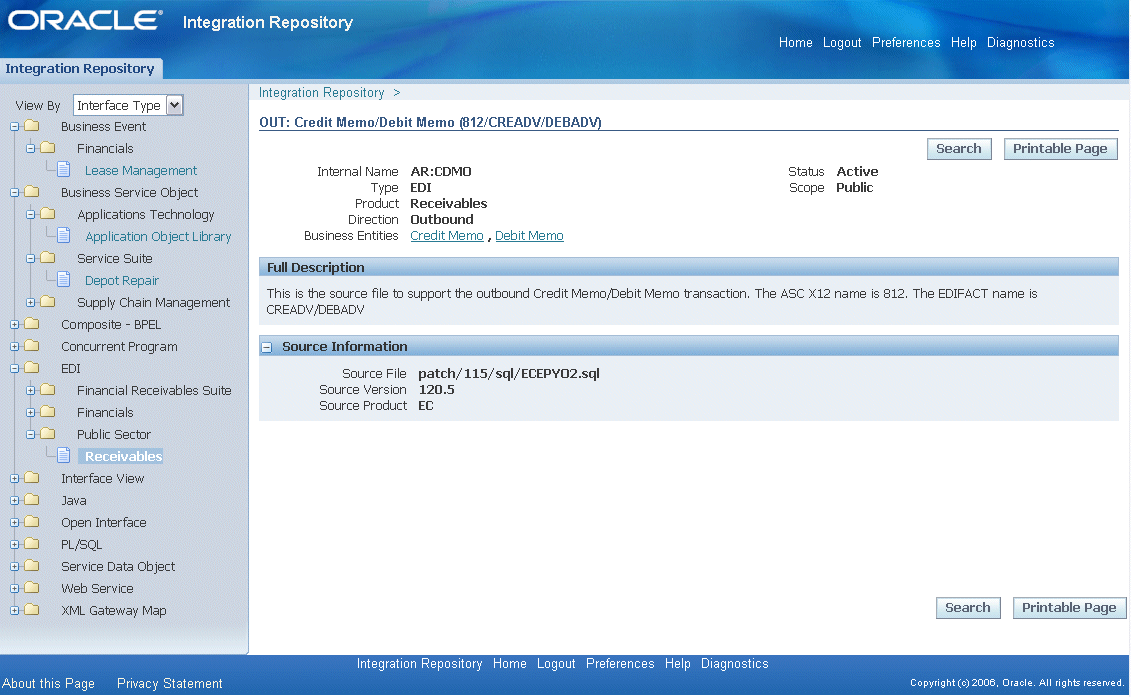Expand the Supply Chain Management node

click(30, 302)
